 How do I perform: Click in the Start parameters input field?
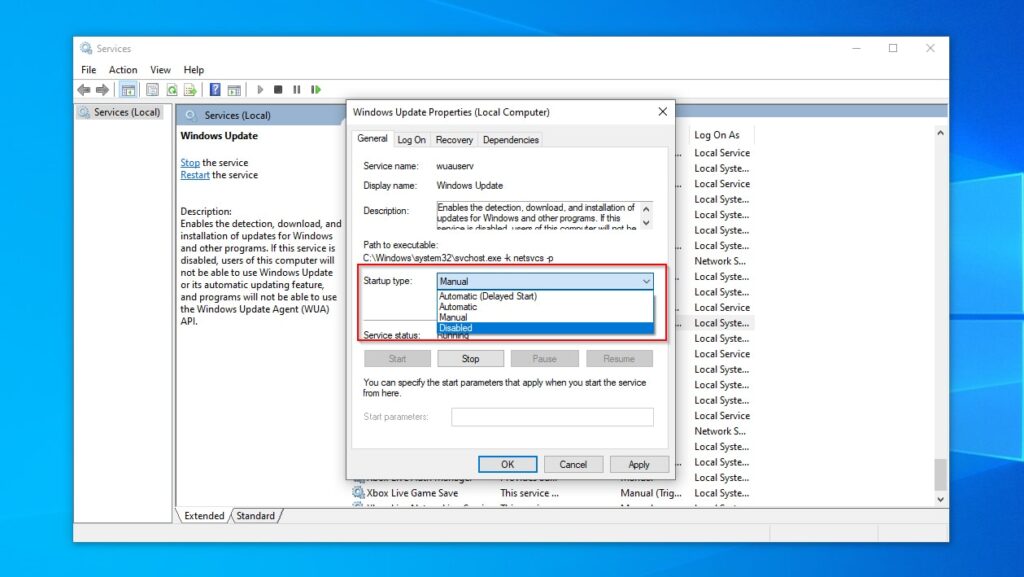coord(552,417)
